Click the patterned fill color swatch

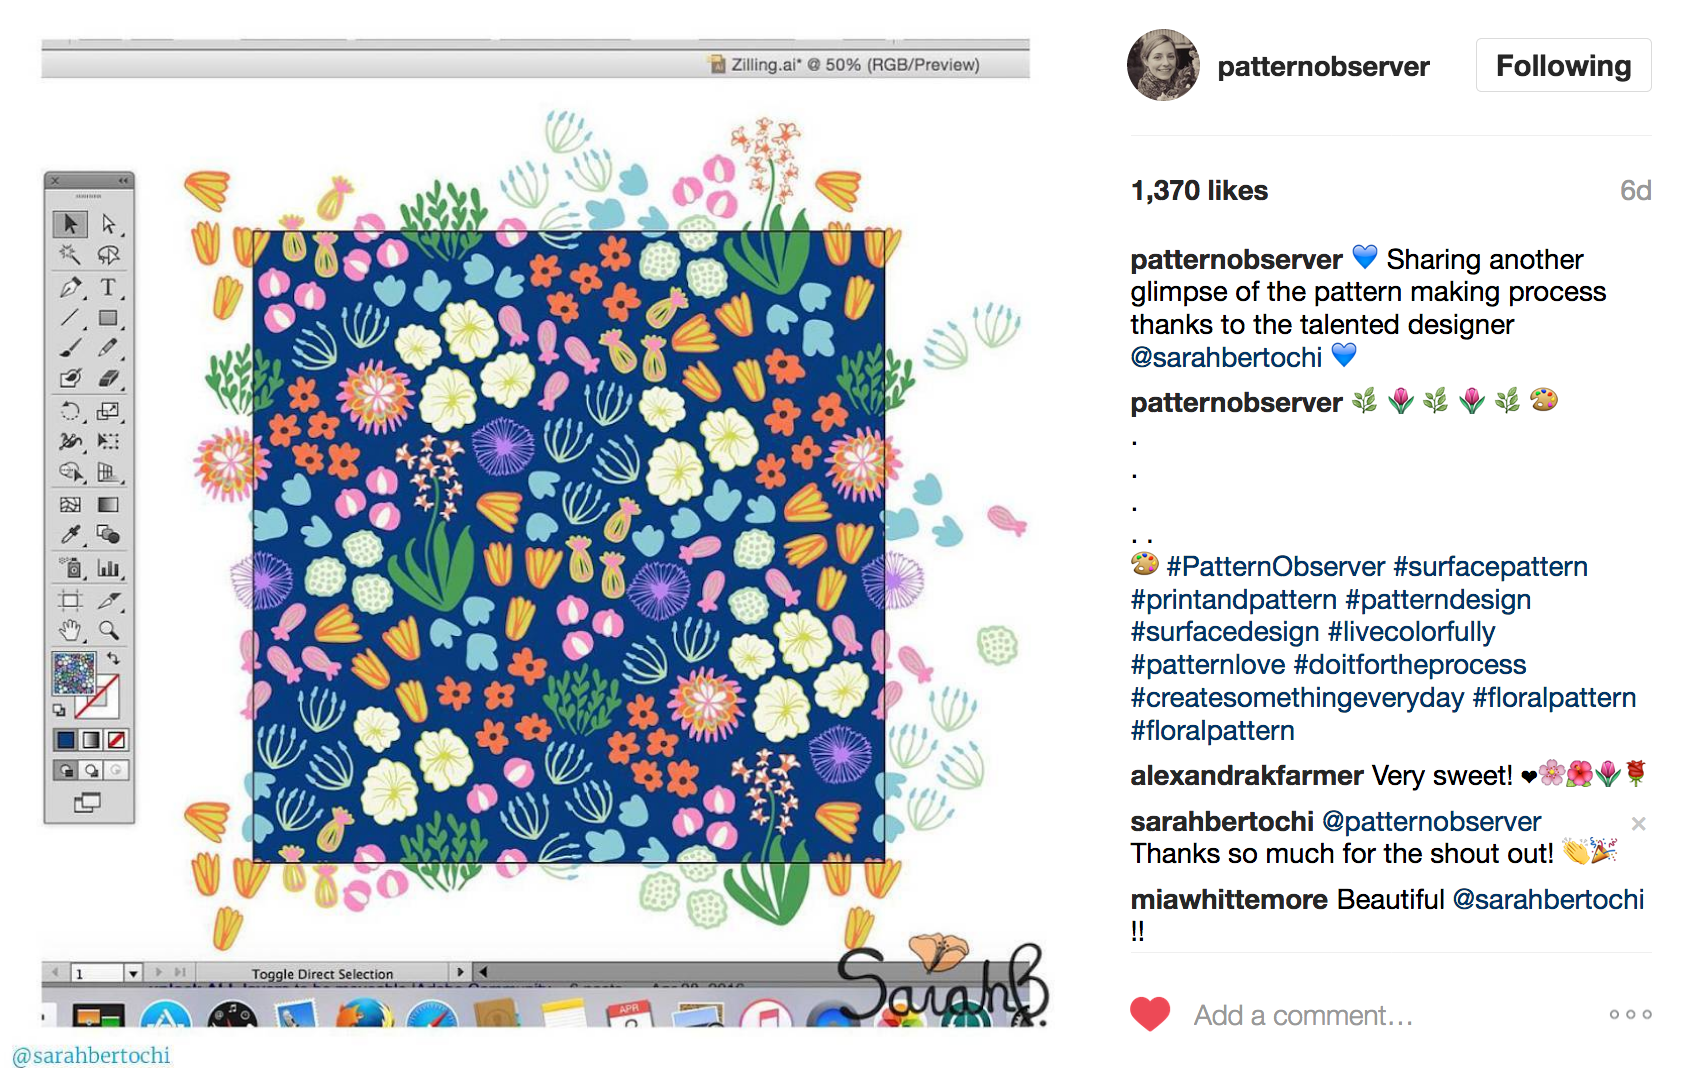coord(73,672)
